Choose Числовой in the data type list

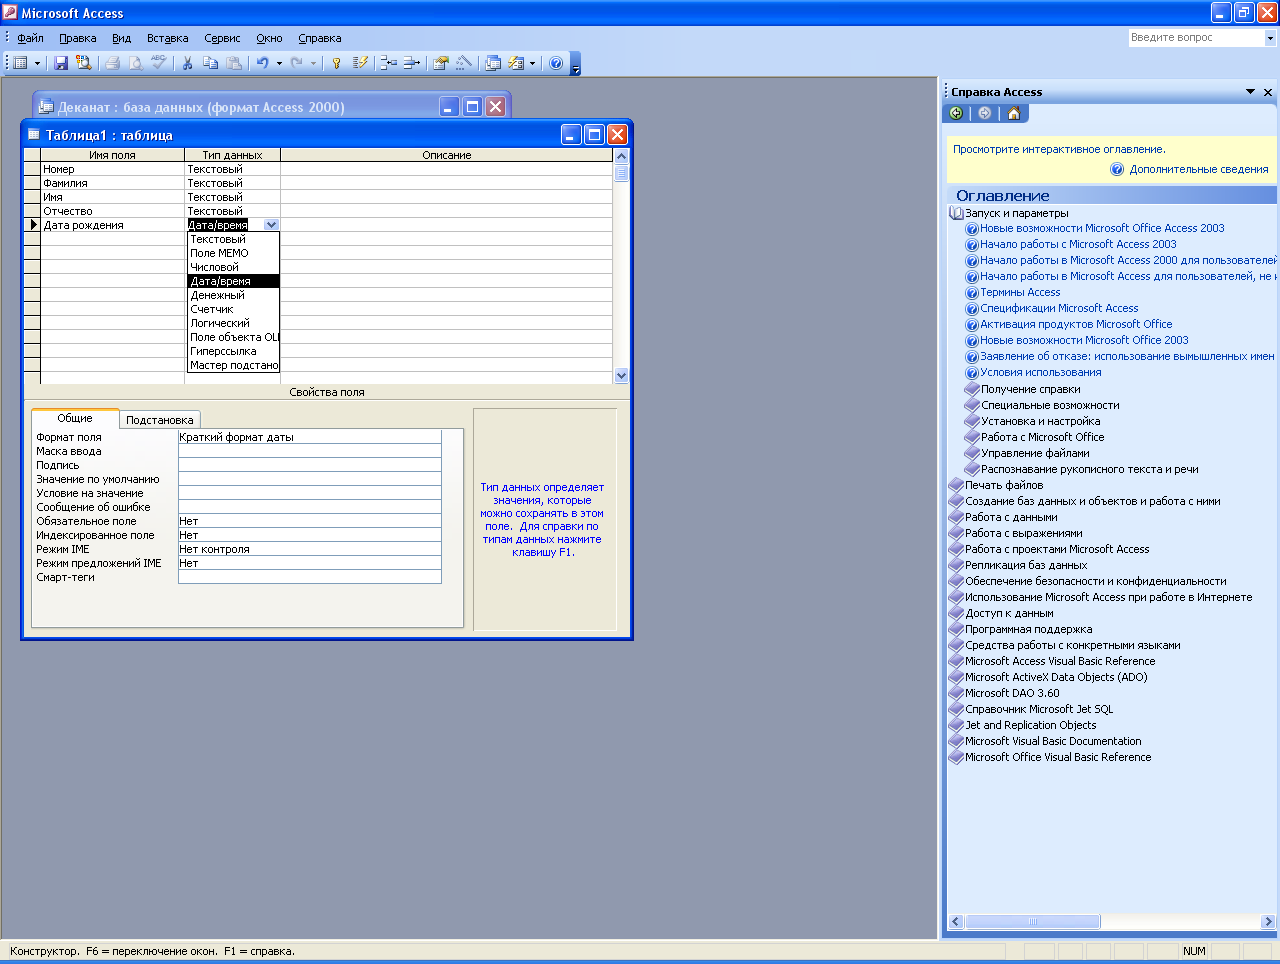coord(234,267)
